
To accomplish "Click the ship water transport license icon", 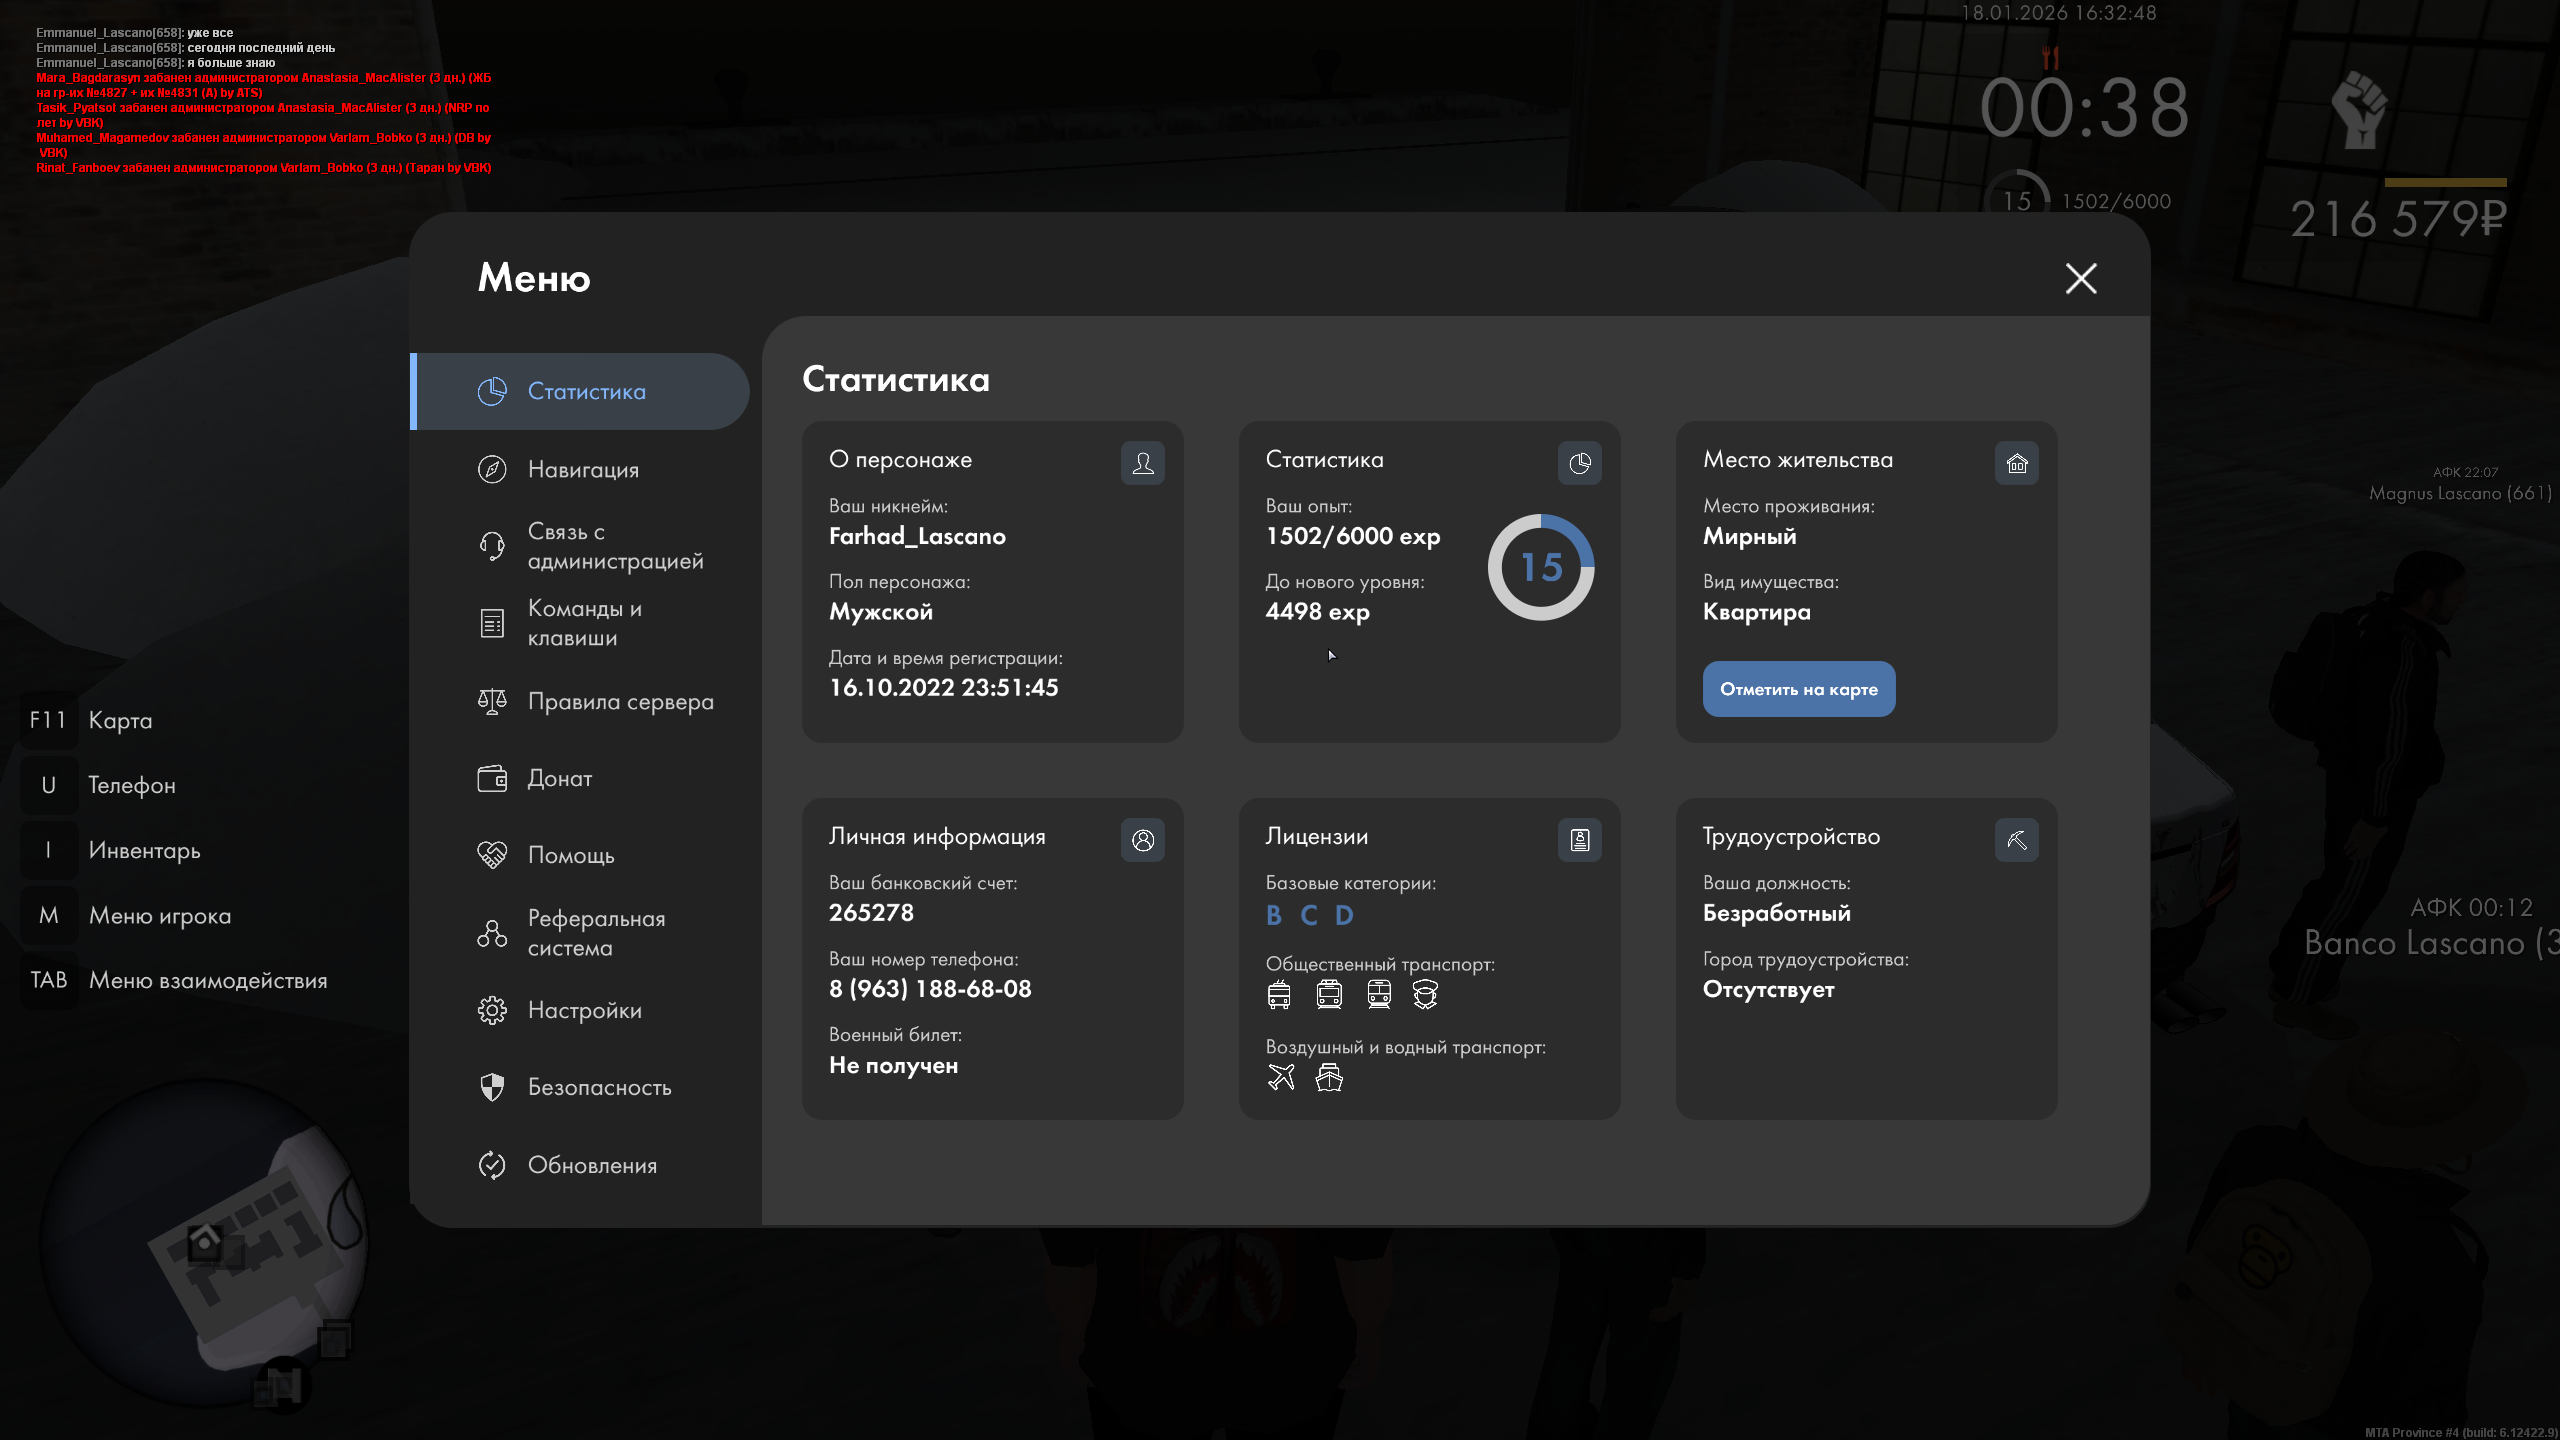I will (x=1329, y=1077).
